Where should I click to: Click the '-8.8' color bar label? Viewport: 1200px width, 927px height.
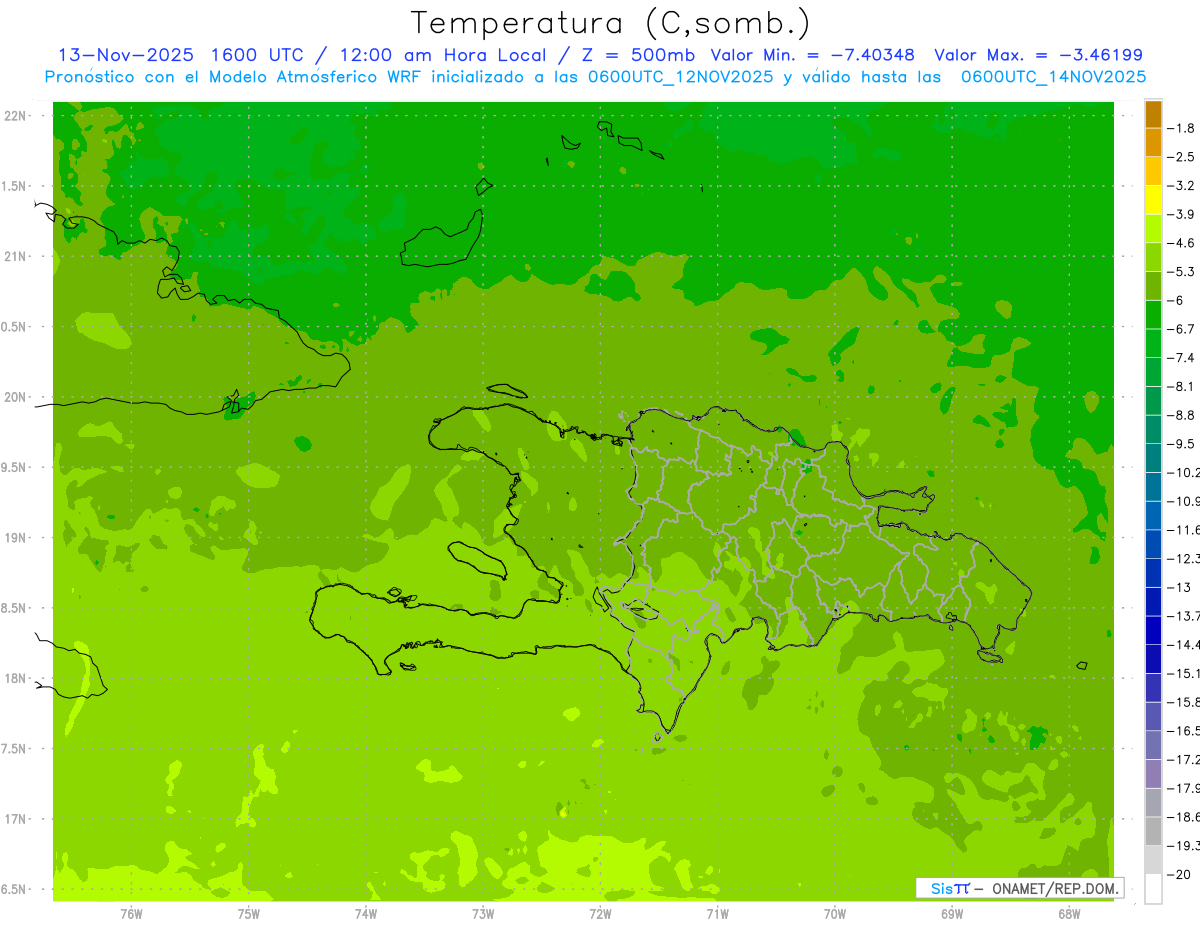(1182, 415)
